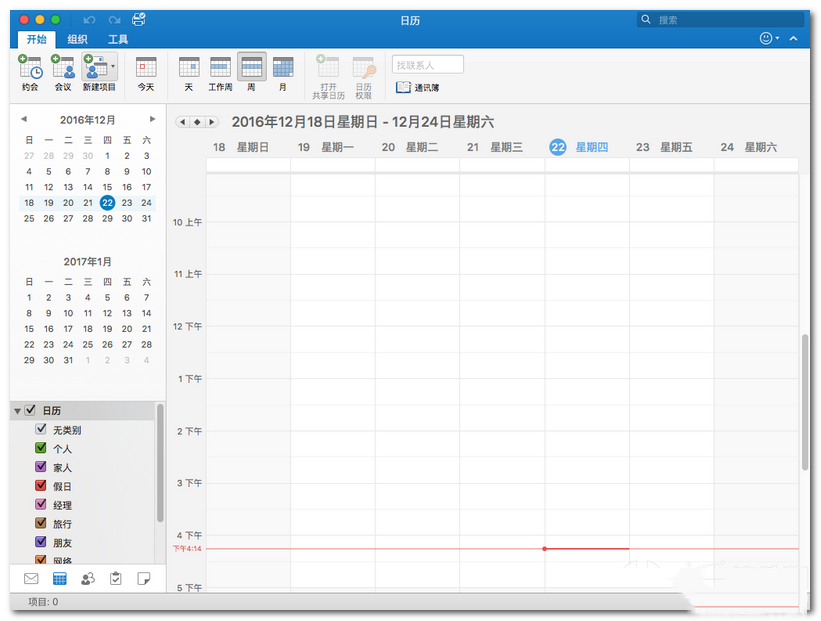This screenshot has width=821, height=621.
Task: Click the 12 下午 time label
Action: coord(187,326)
